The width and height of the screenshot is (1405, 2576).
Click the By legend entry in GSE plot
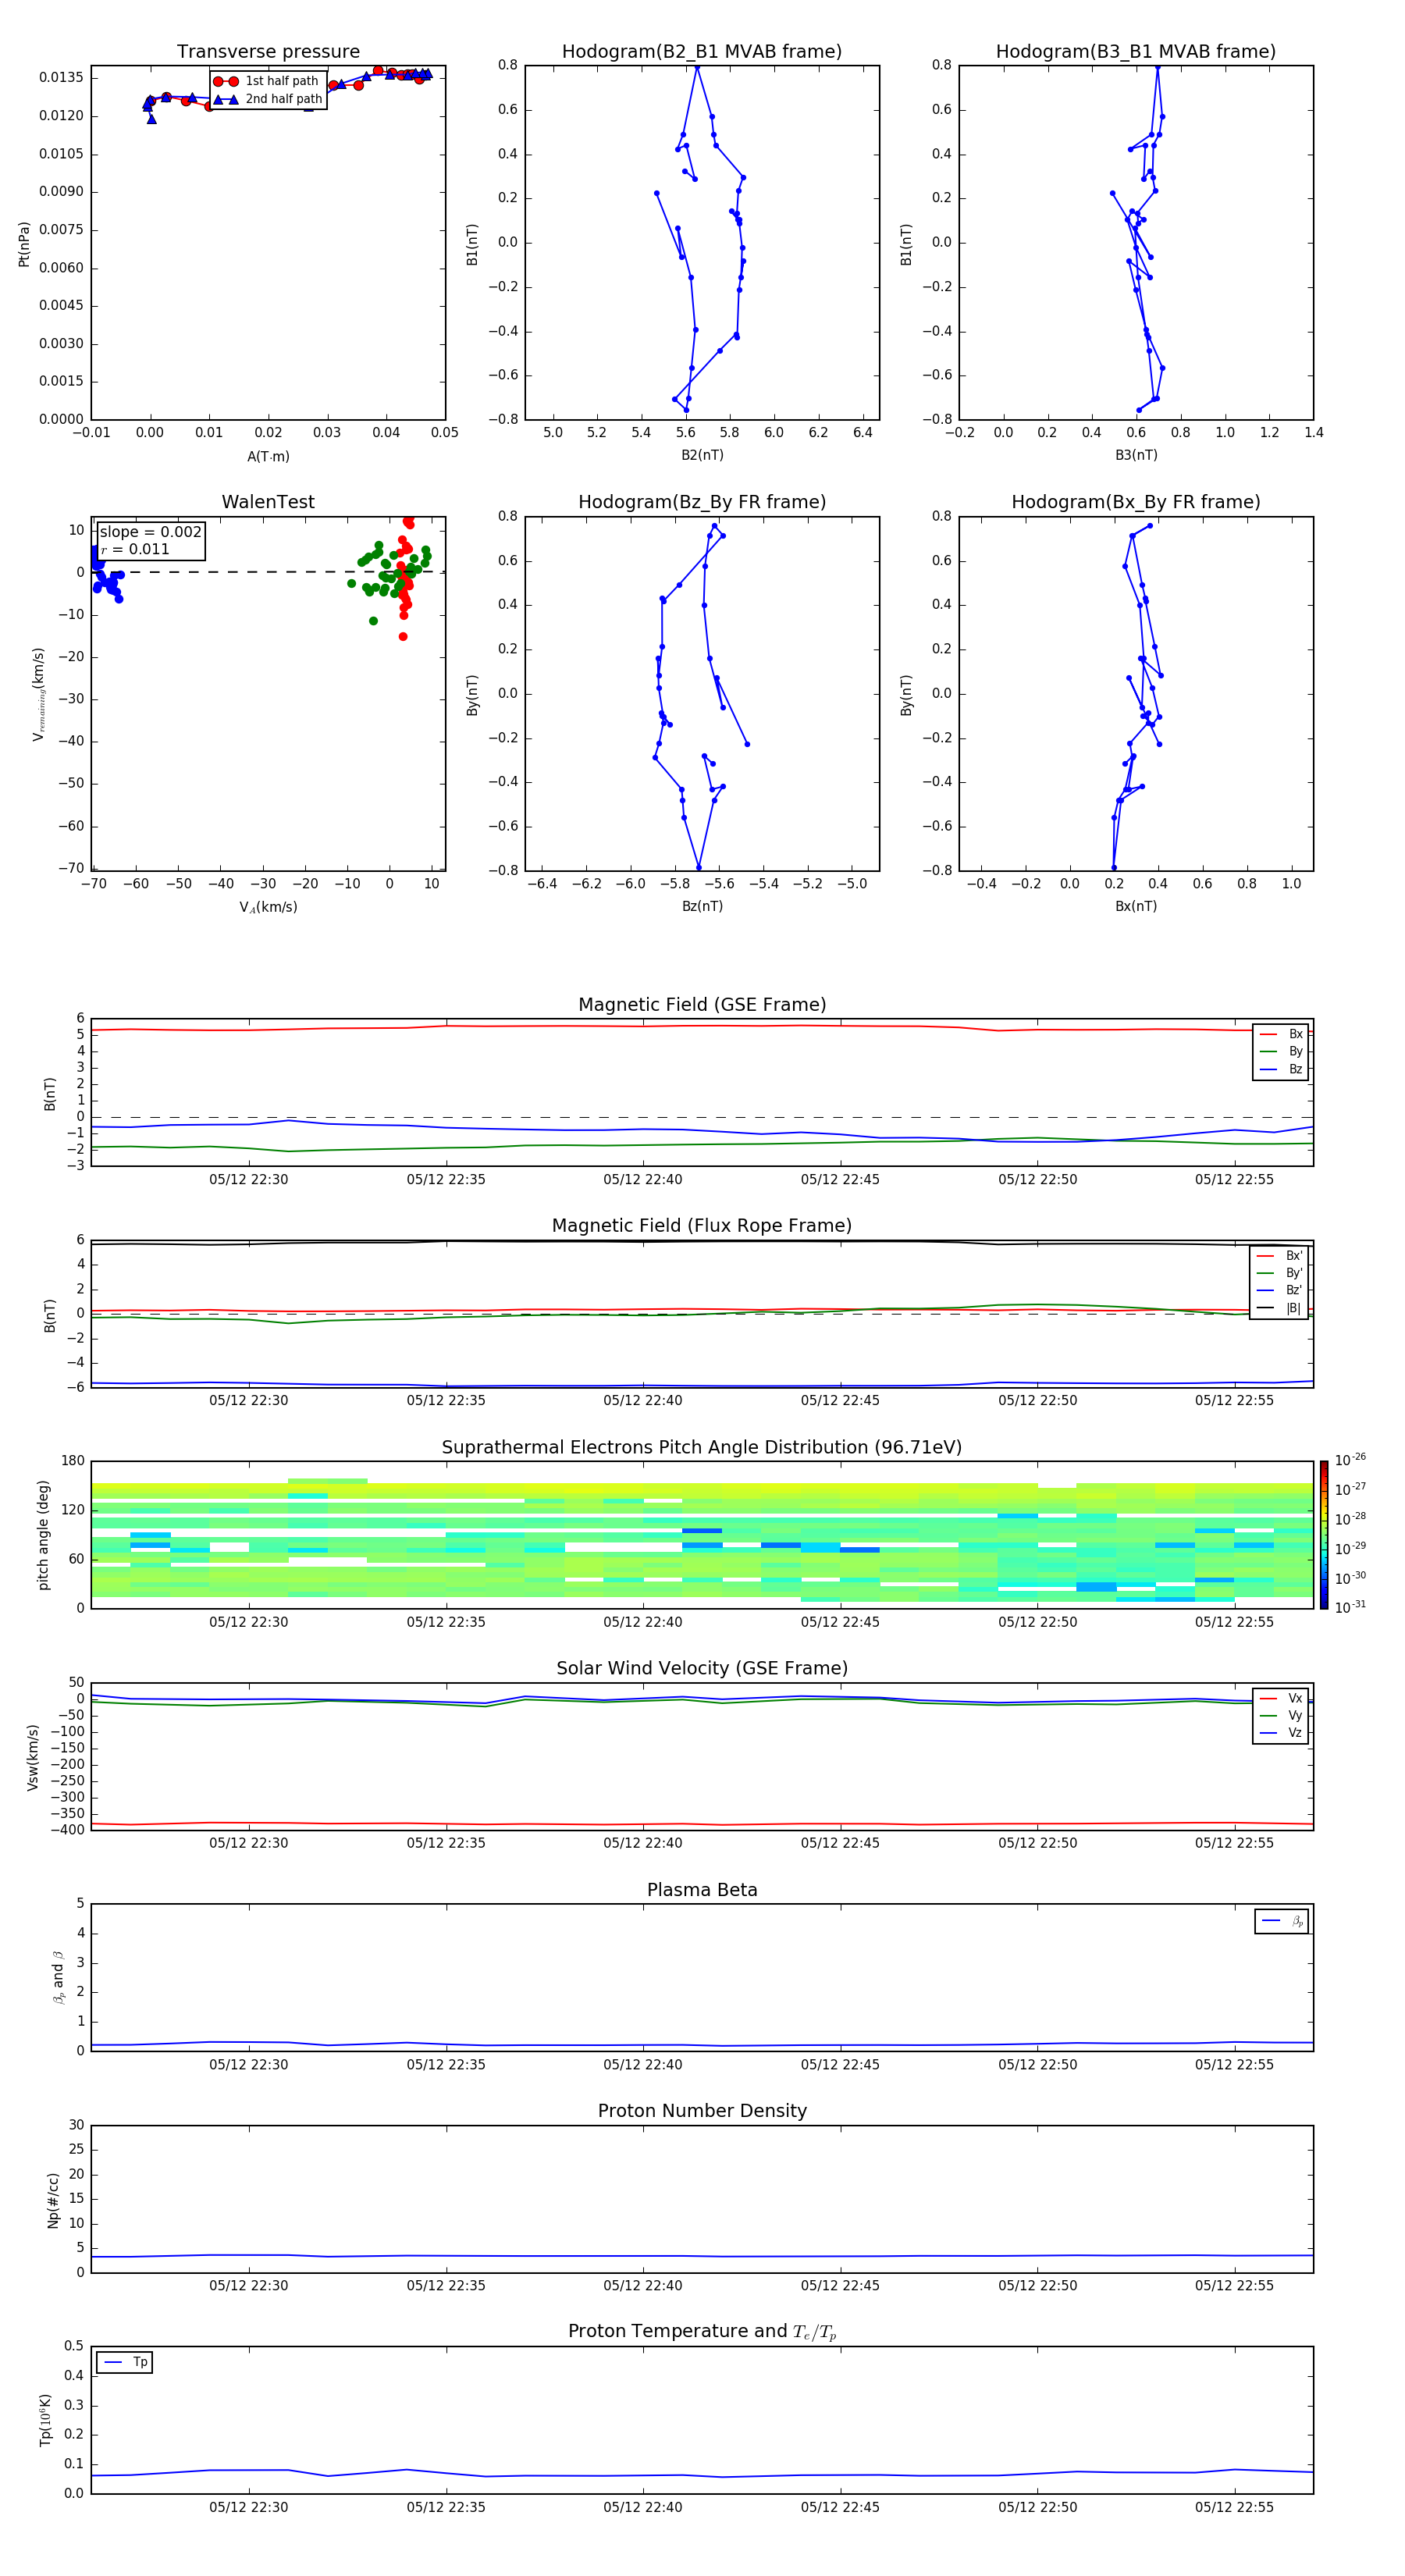click(1281, 1051)
